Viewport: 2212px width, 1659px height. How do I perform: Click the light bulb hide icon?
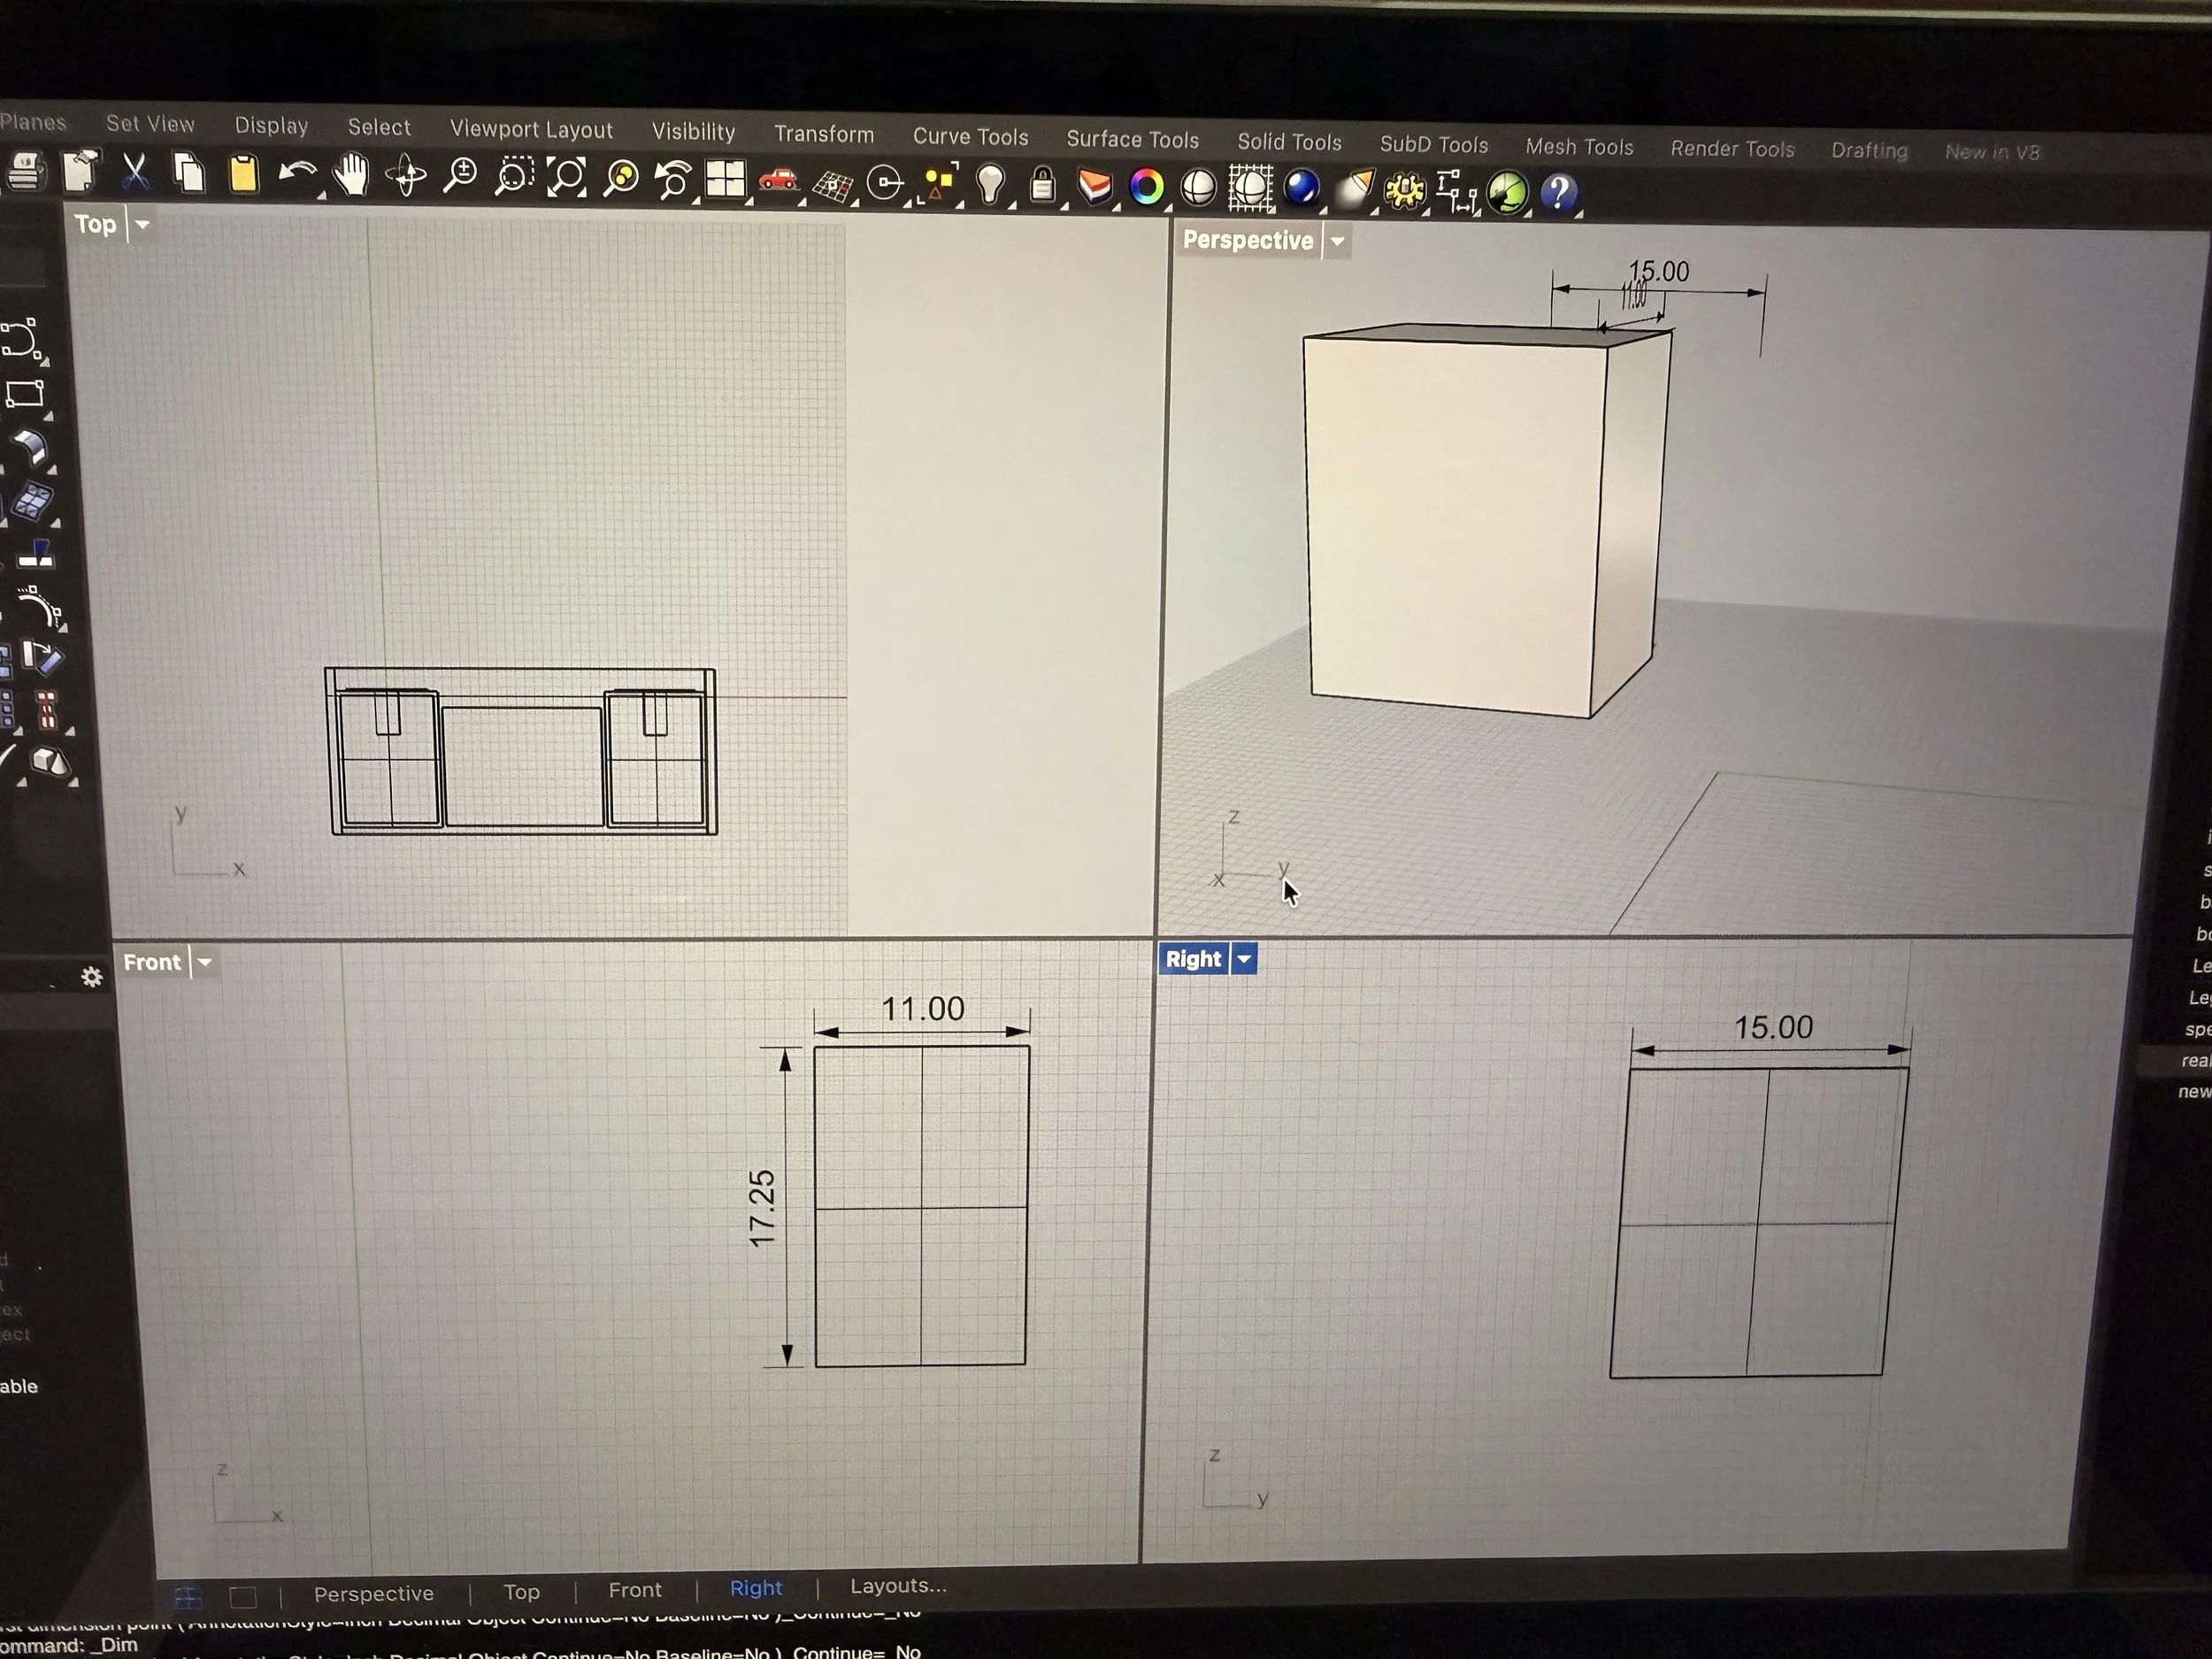(x=990, y=184)
